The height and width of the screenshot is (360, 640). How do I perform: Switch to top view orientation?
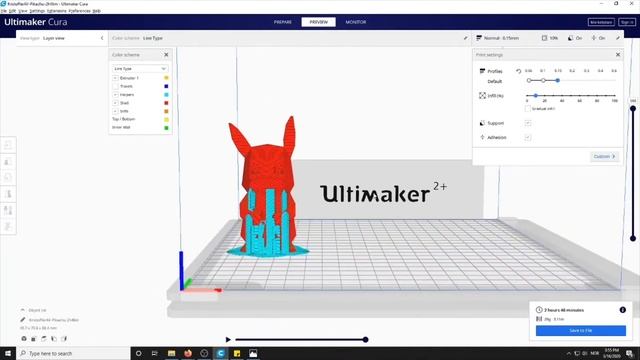point(44,339)
